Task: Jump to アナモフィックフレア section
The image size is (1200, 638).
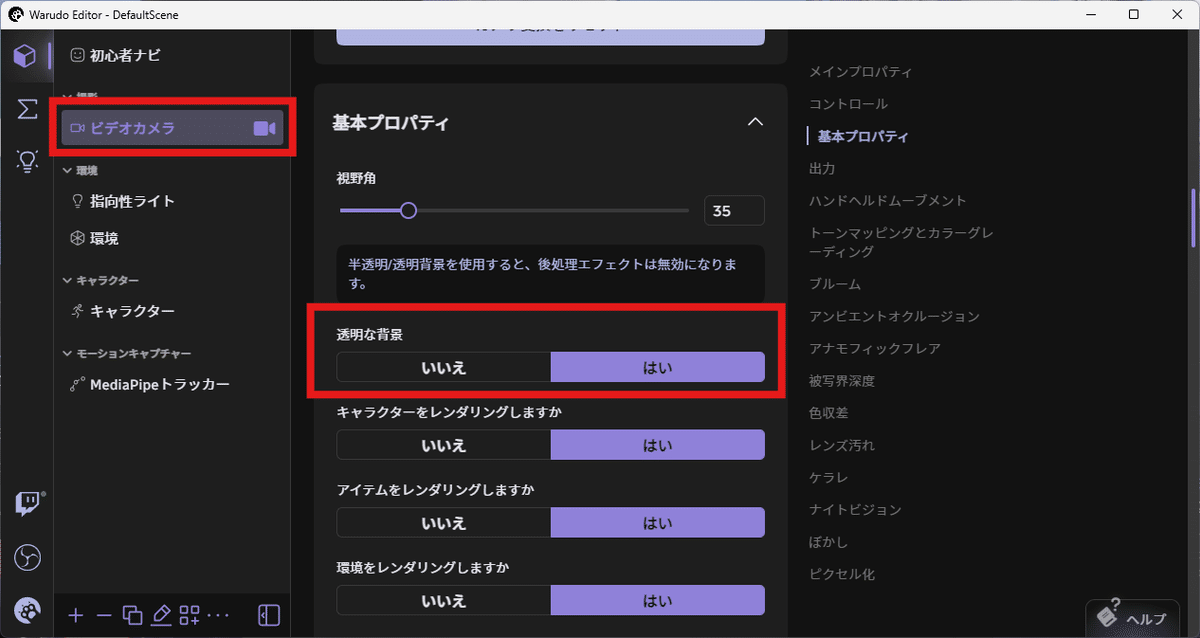Action: (x=875, y=348)
